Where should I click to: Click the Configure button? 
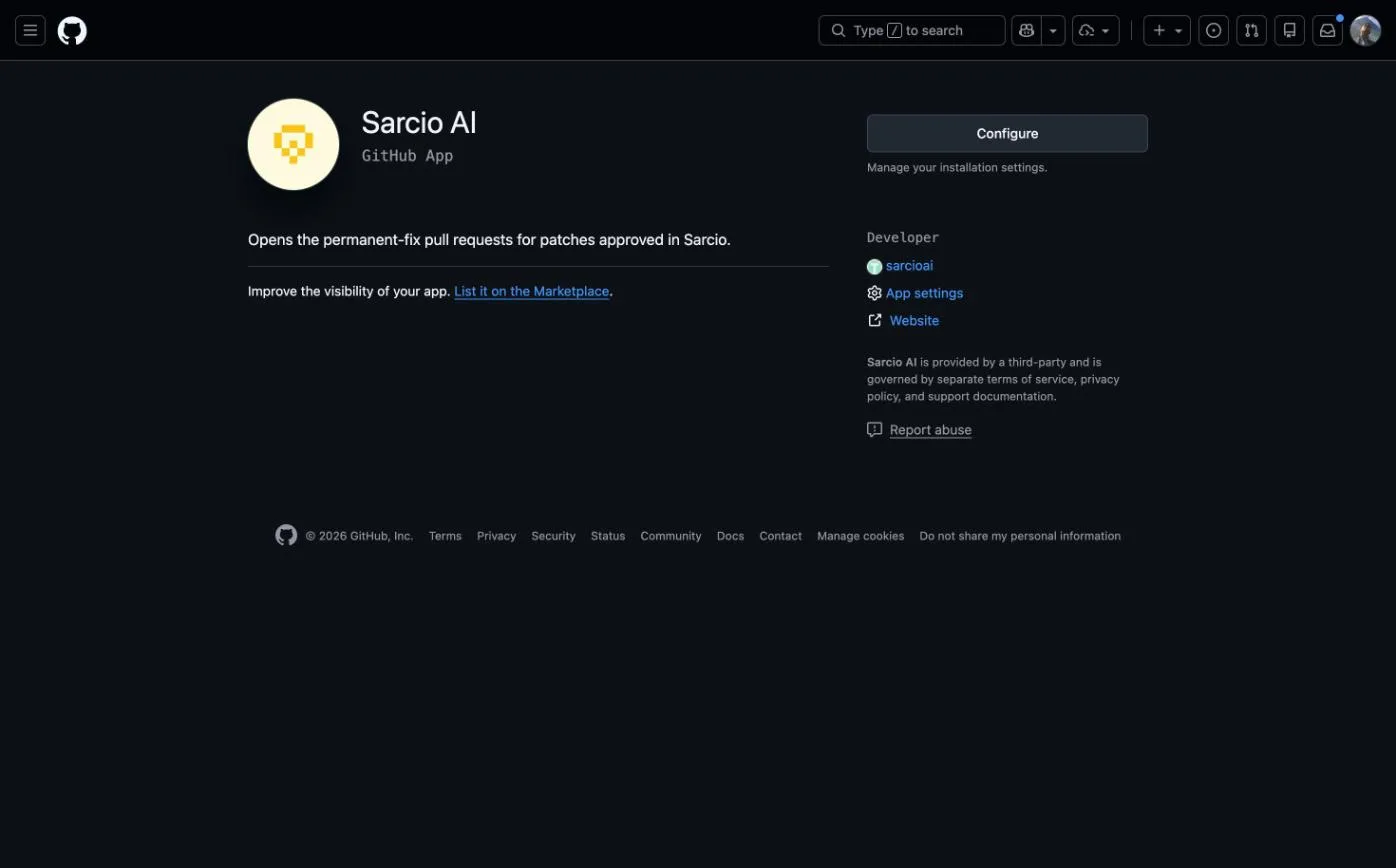tap(1007, 133)
